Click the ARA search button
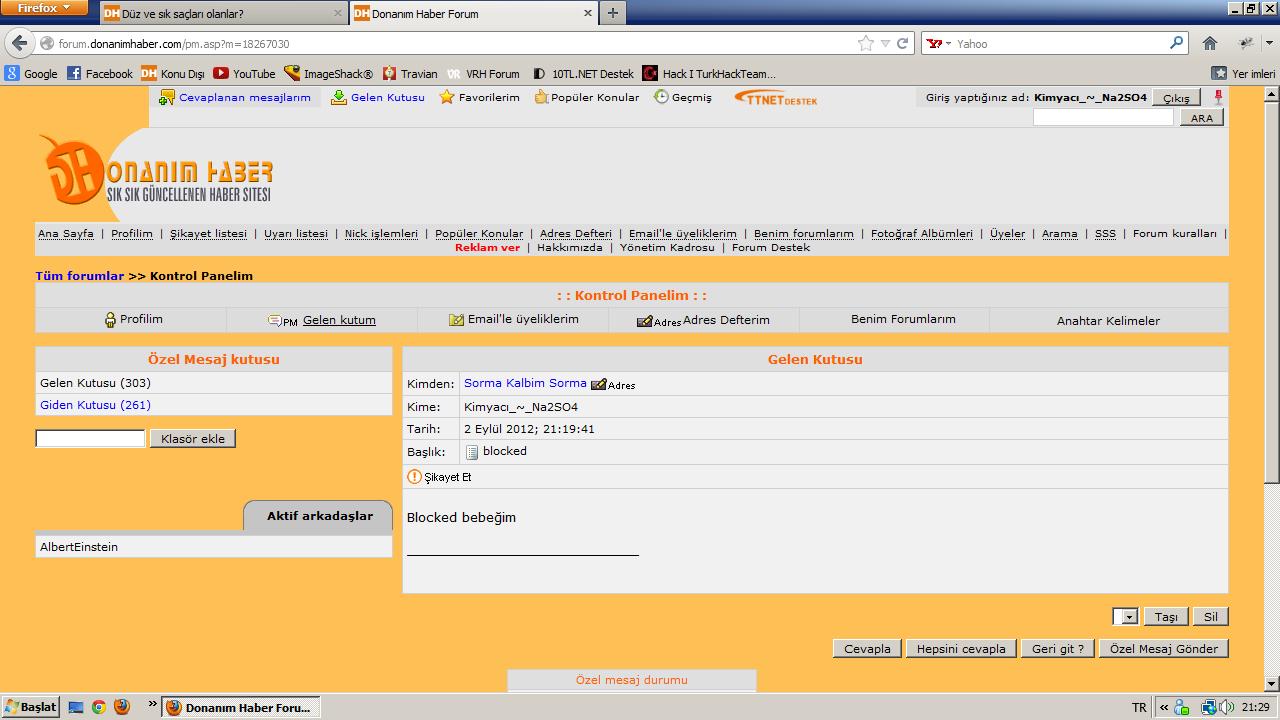This screenshot has width=1280, height=720. (1202, 118)
